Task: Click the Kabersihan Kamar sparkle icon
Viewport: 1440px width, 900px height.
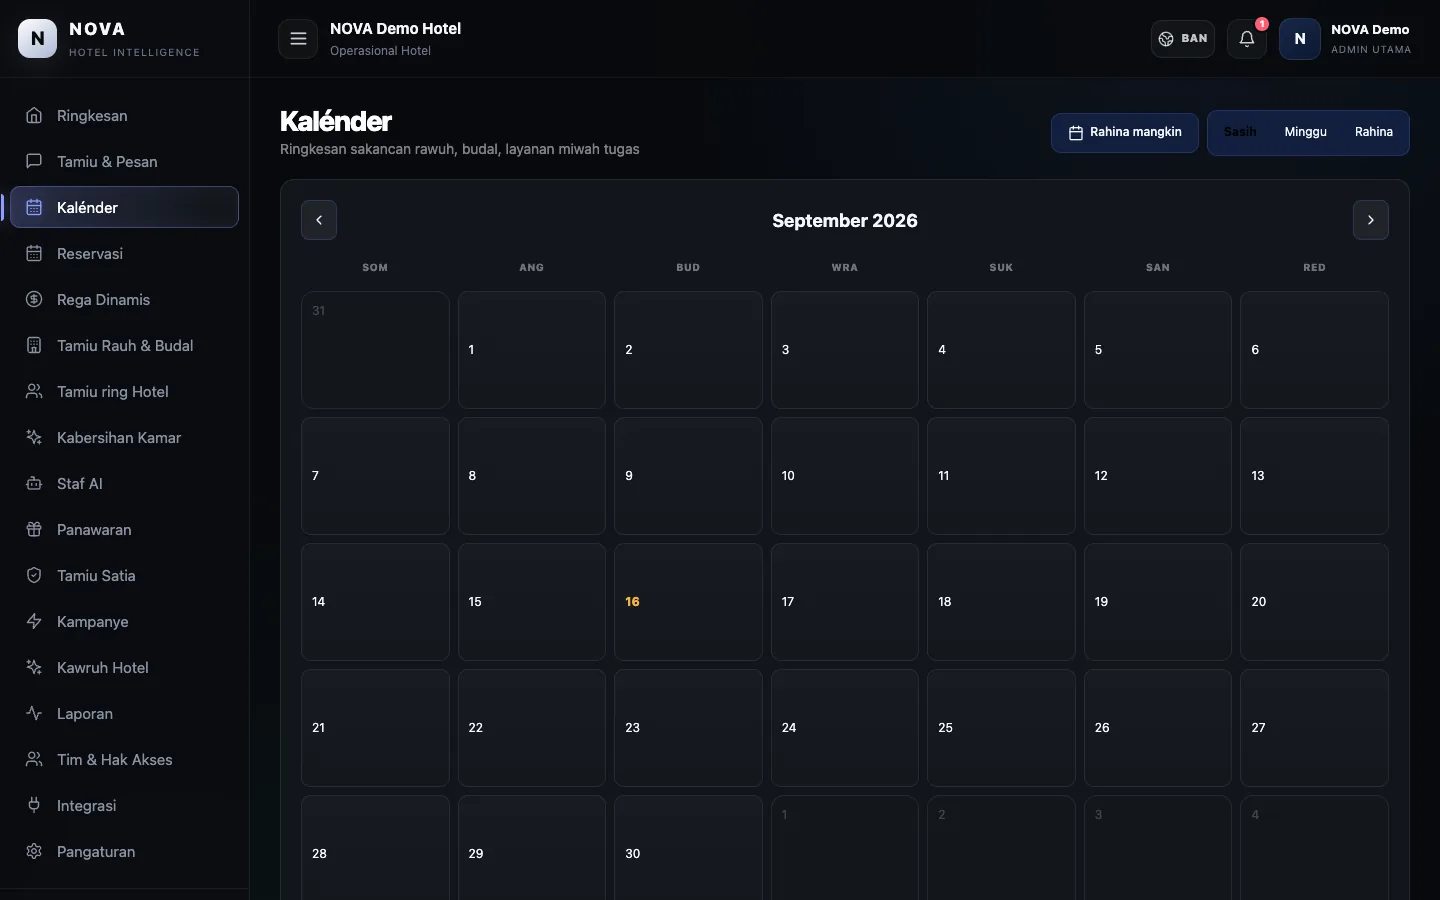Action: tap(34, 437)
